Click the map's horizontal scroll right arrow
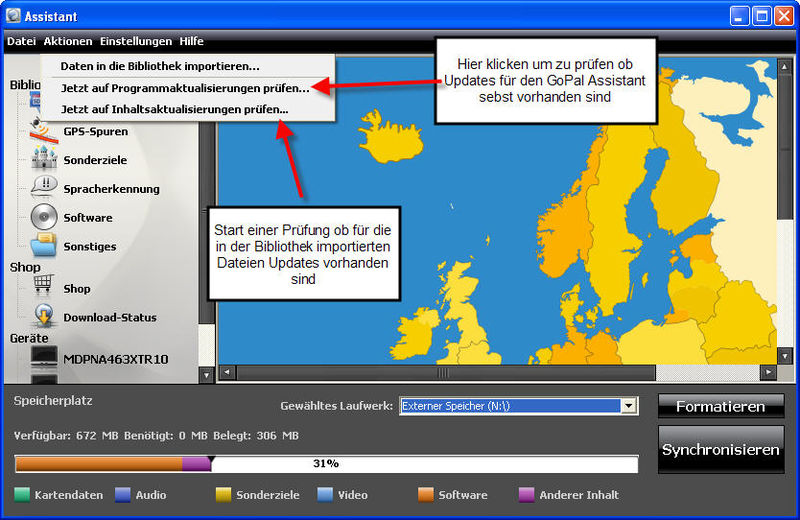Image resolution: width=800 pixels, height=520 pixels. [x=769, y=373]
